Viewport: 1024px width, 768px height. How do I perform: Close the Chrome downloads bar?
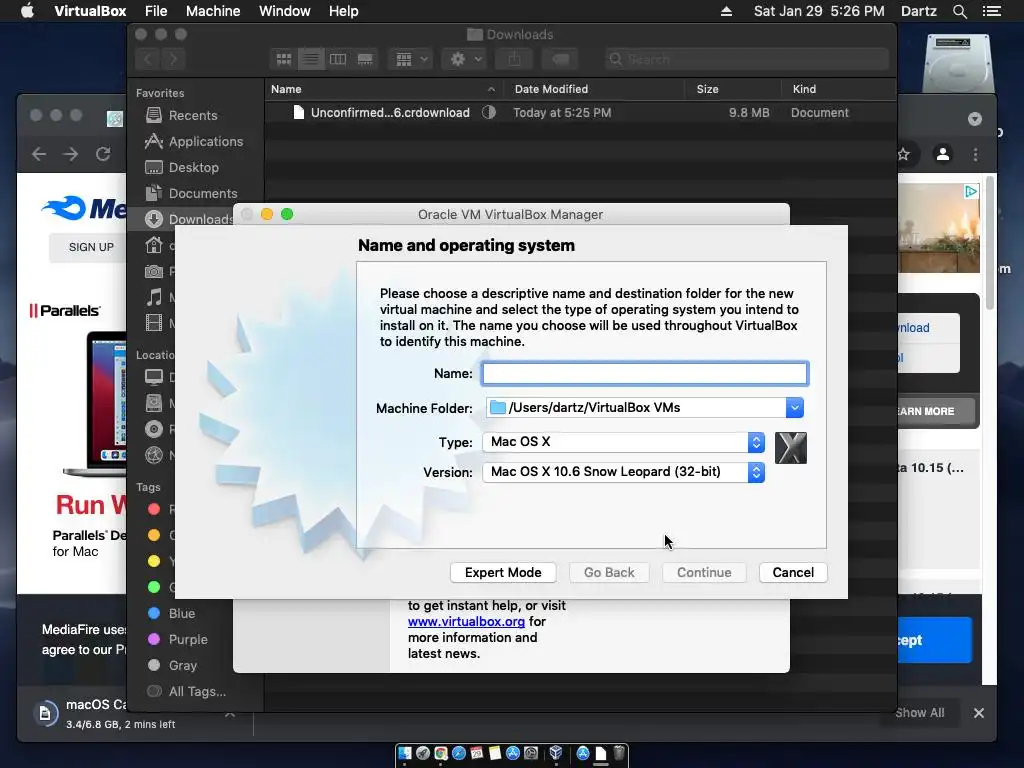click(x=978, y=713)
